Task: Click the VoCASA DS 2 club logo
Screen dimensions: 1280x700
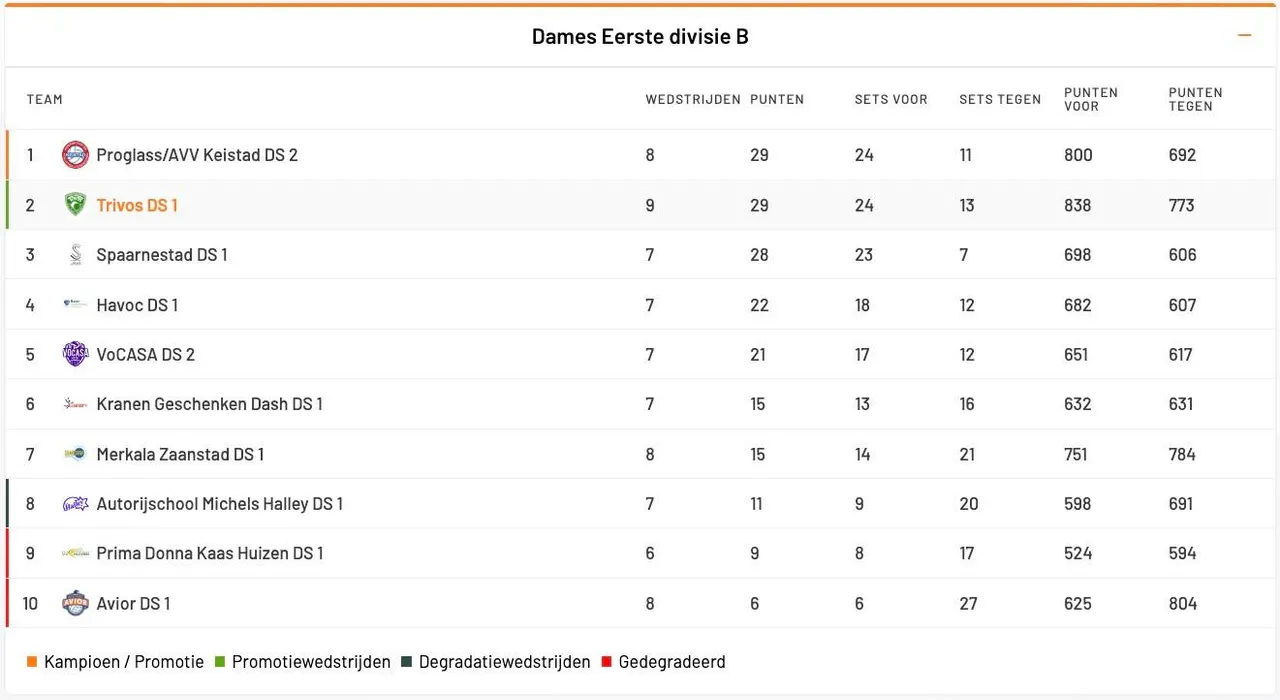Action: 75,354
